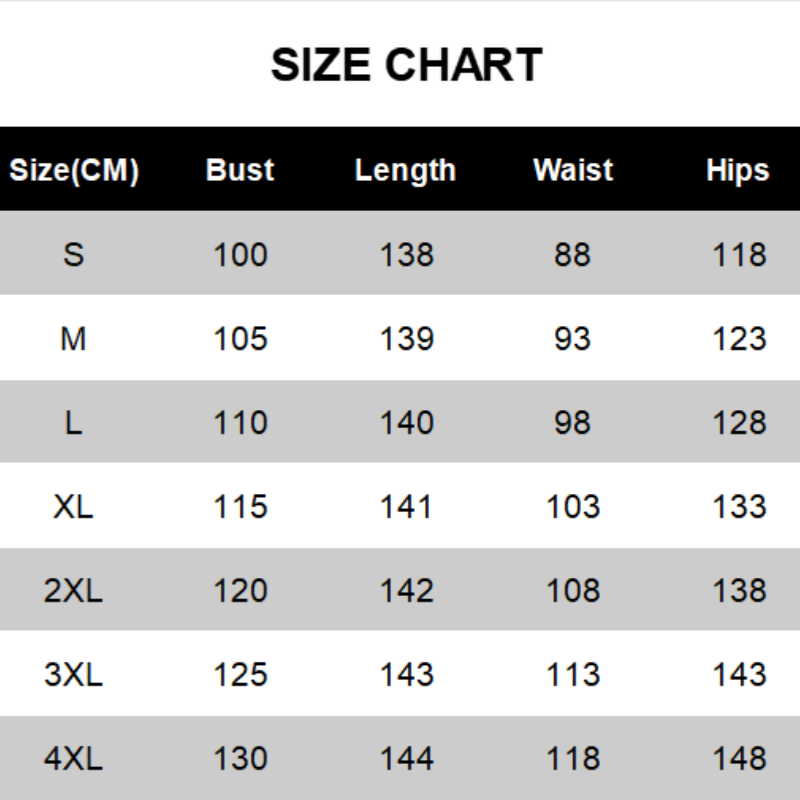Select the 4XL size row label
Viewport: 800px width, 800px height.
tap(74, 759)
